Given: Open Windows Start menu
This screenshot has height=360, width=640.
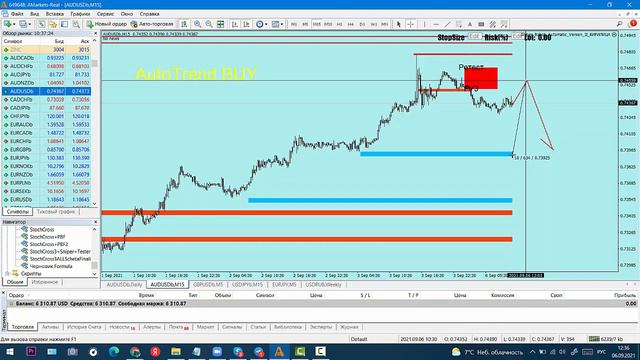Looking at the screenshot, I should [x=10, y=351].
